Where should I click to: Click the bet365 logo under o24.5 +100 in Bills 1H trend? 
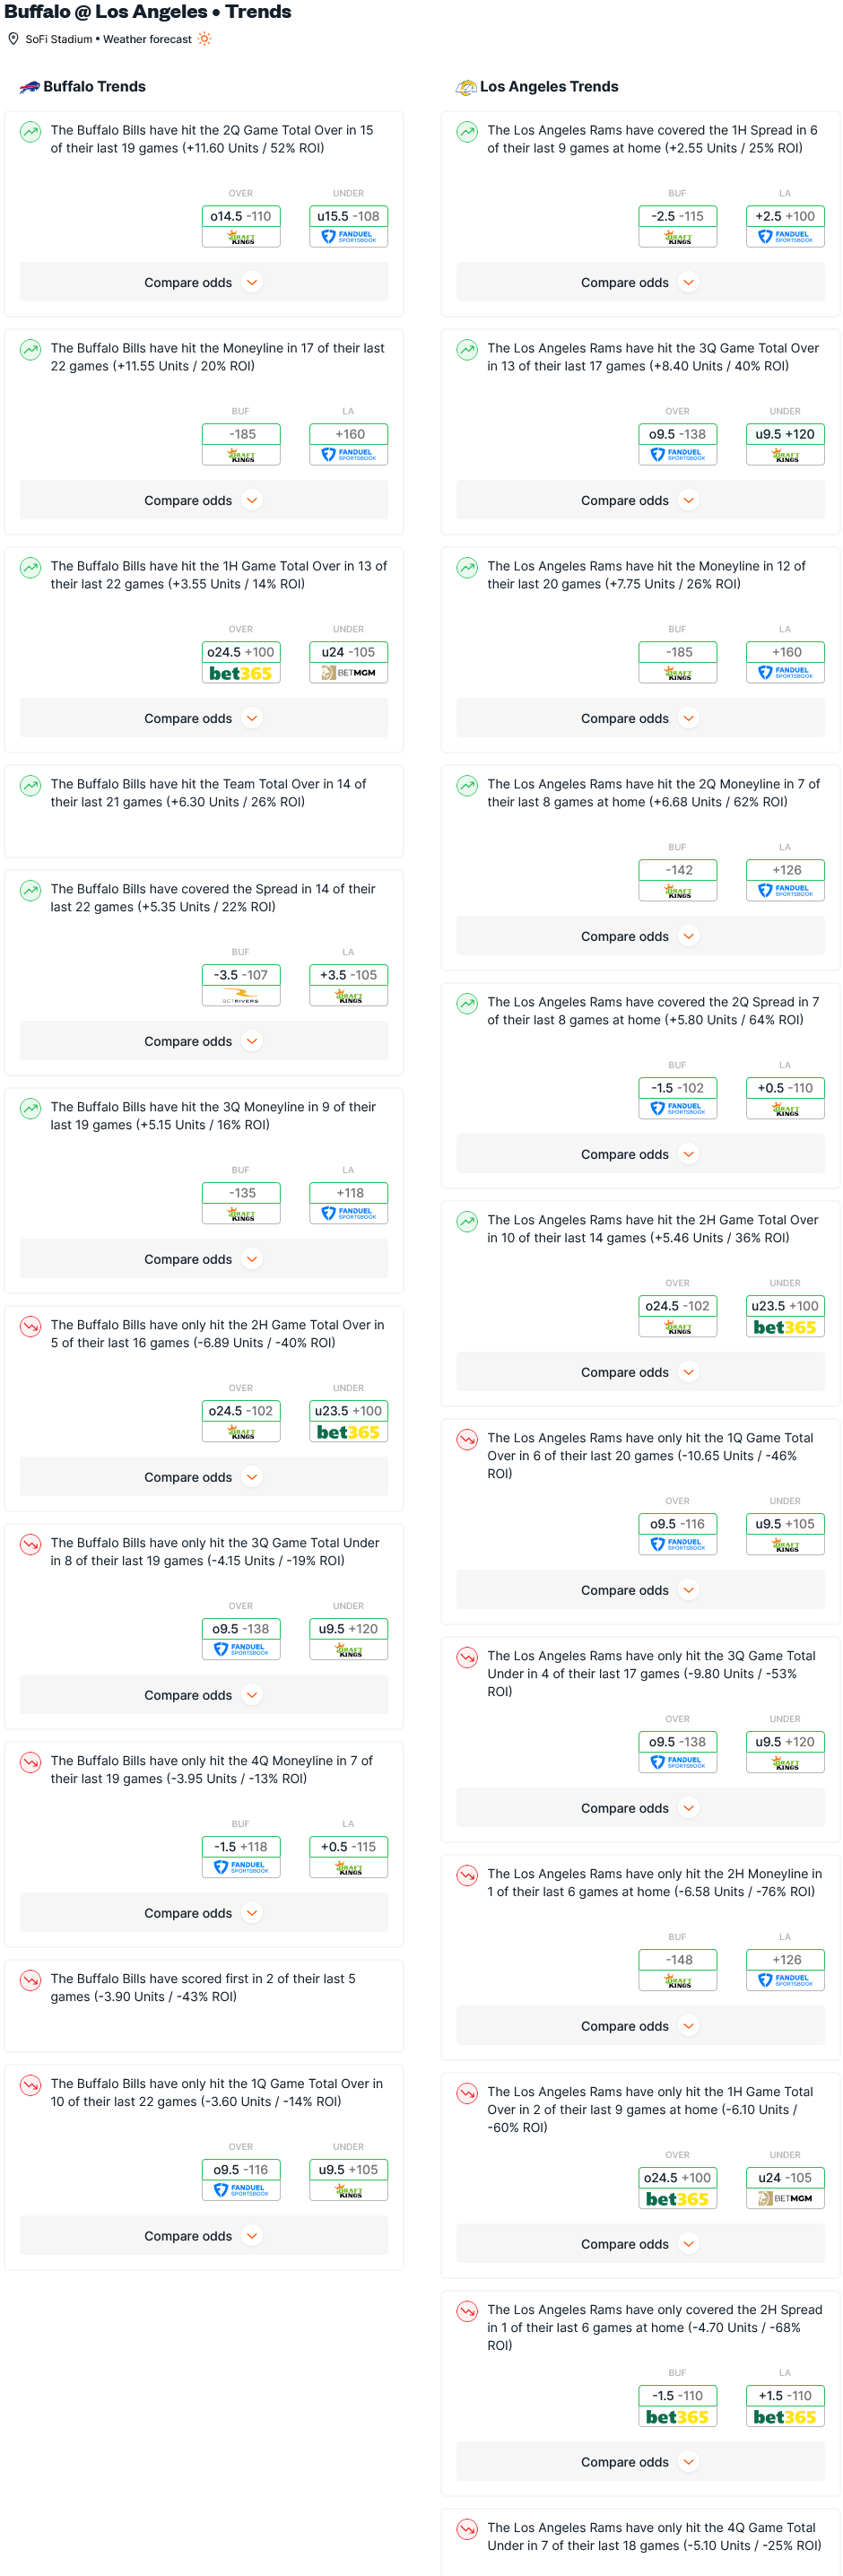[241, 673]
